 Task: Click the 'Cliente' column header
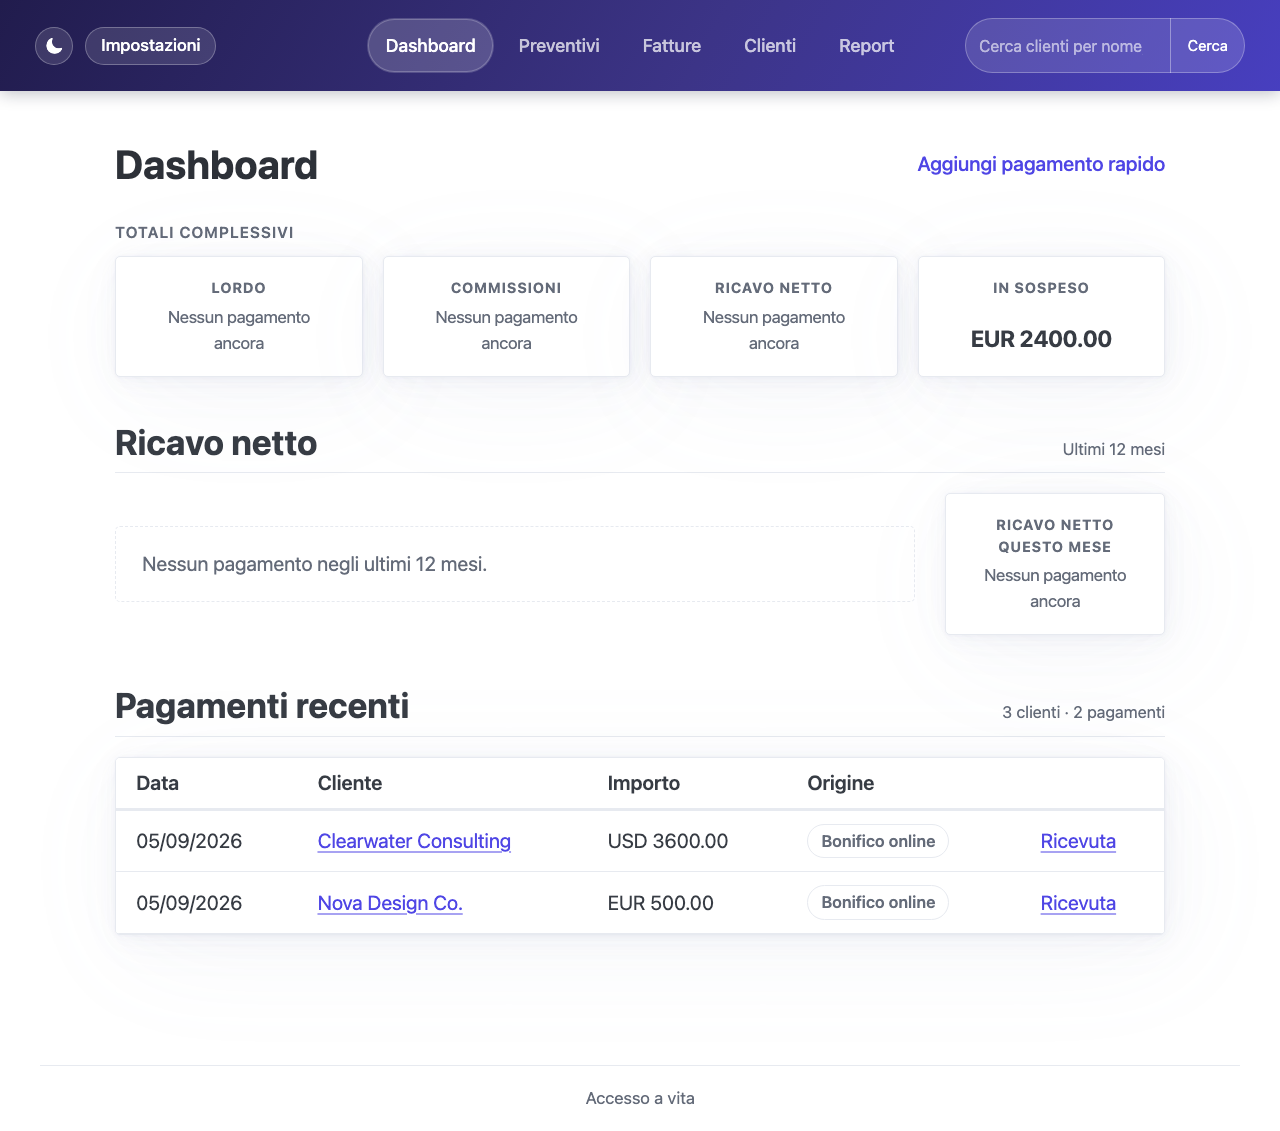(x=350, y=783)
